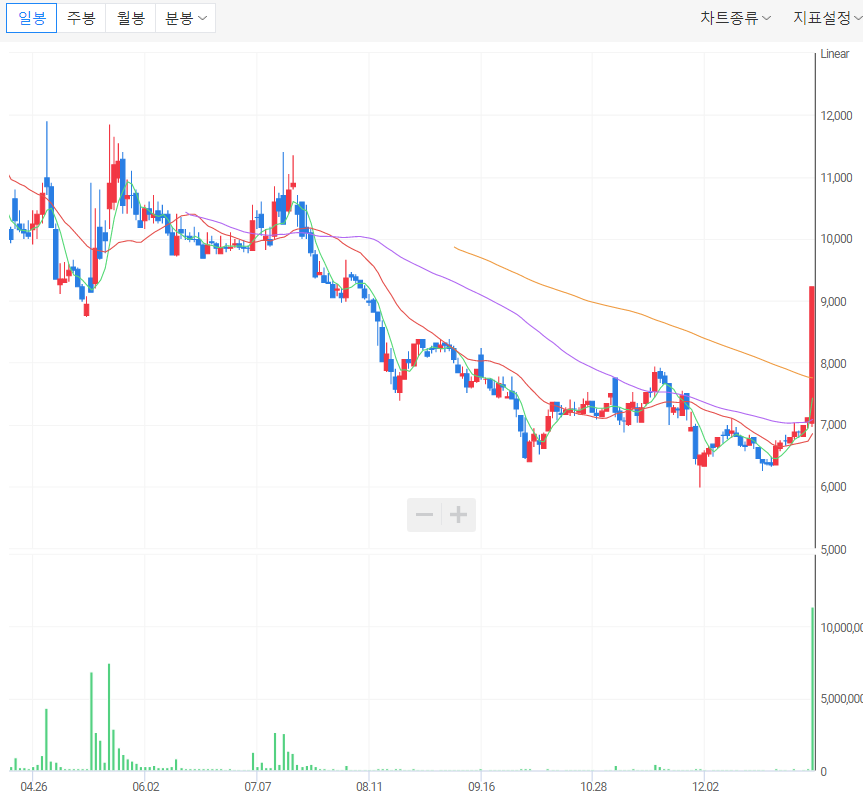Image resolution: width=863 pixels, height=796 pixels.
Task: Click the 09.16 date axis label
Action: (x=482, y=787)
